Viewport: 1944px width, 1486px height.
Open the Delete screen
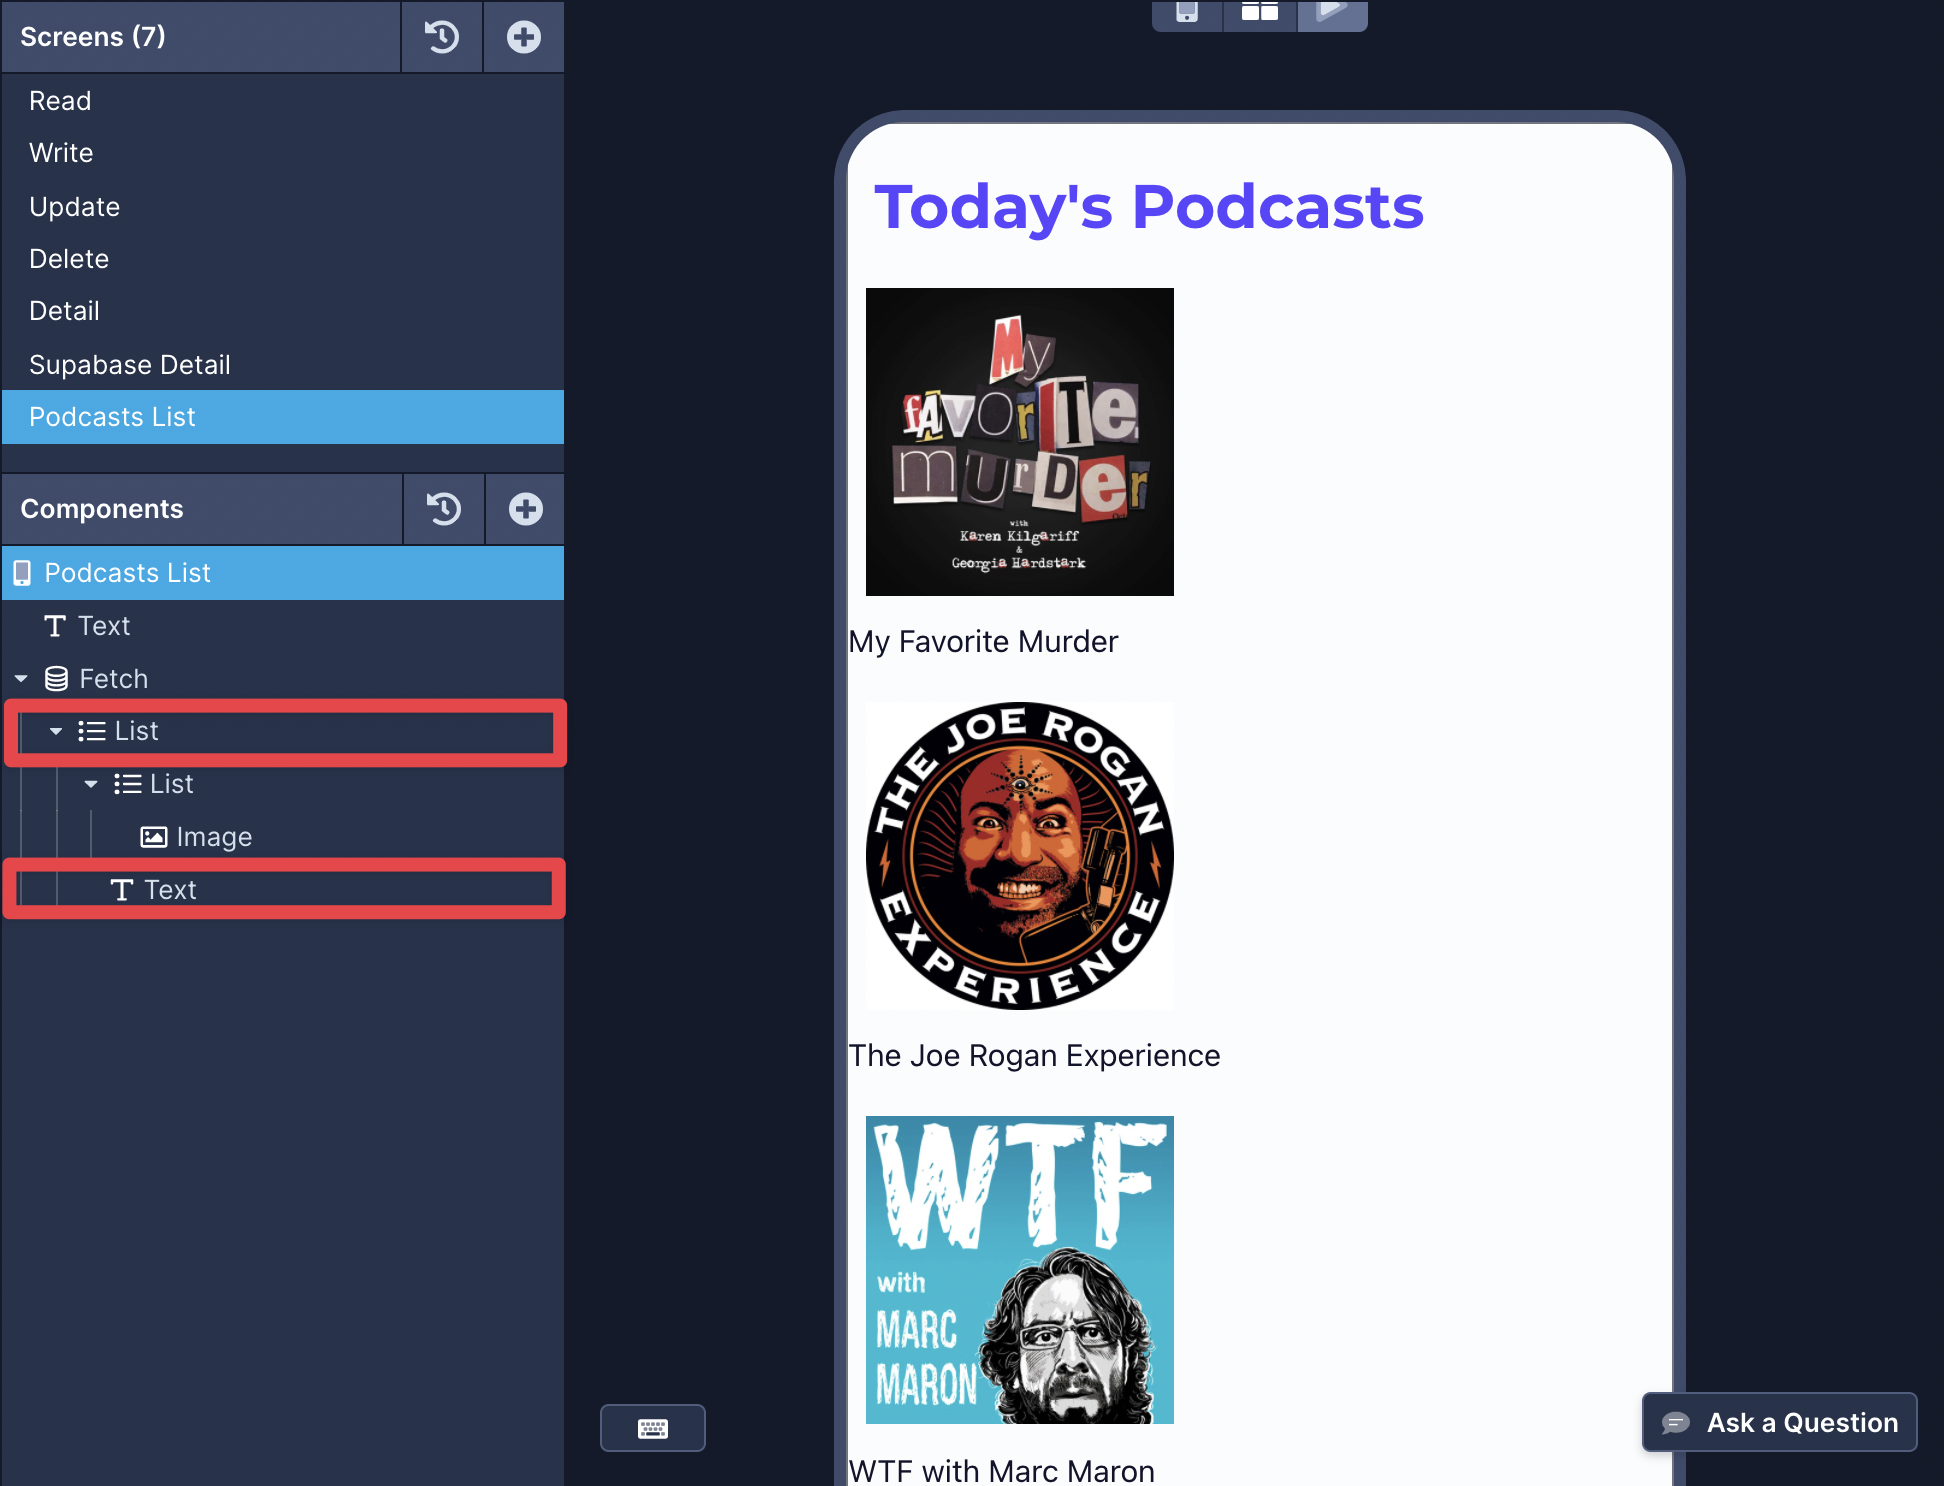coord(283,259)
